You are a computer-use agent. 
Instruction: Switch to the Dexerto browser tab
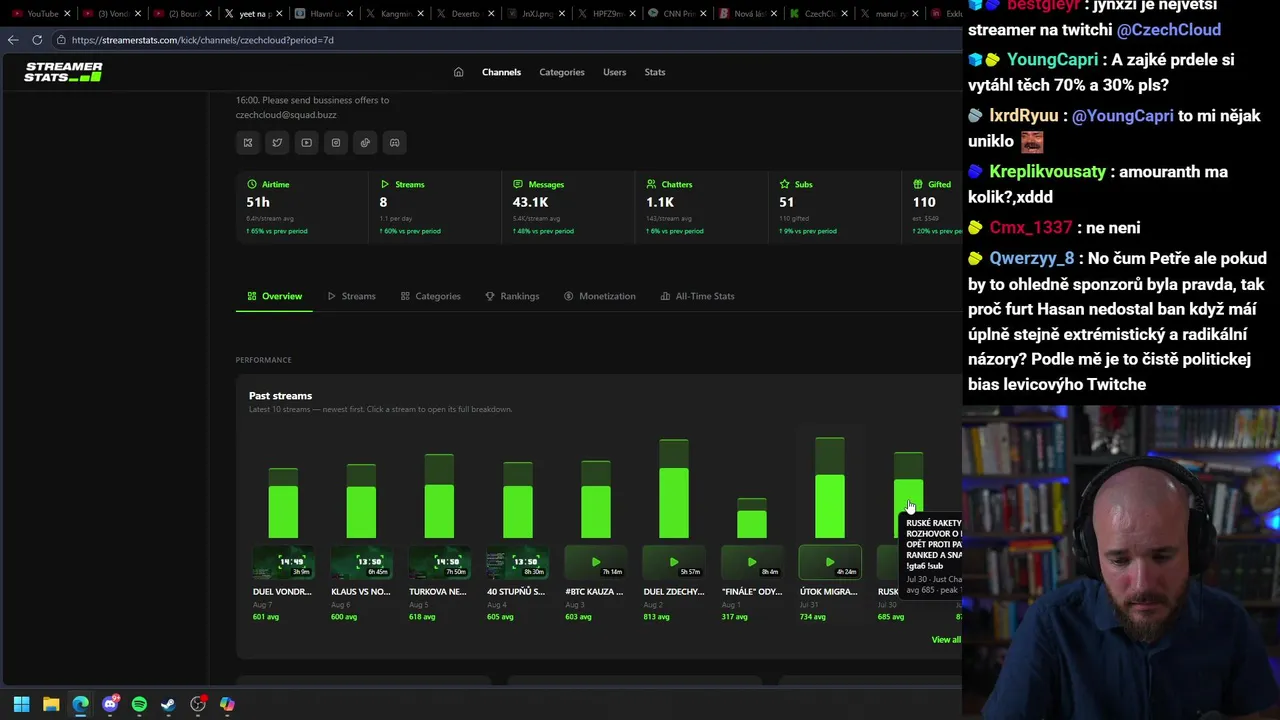pos(465,14)
